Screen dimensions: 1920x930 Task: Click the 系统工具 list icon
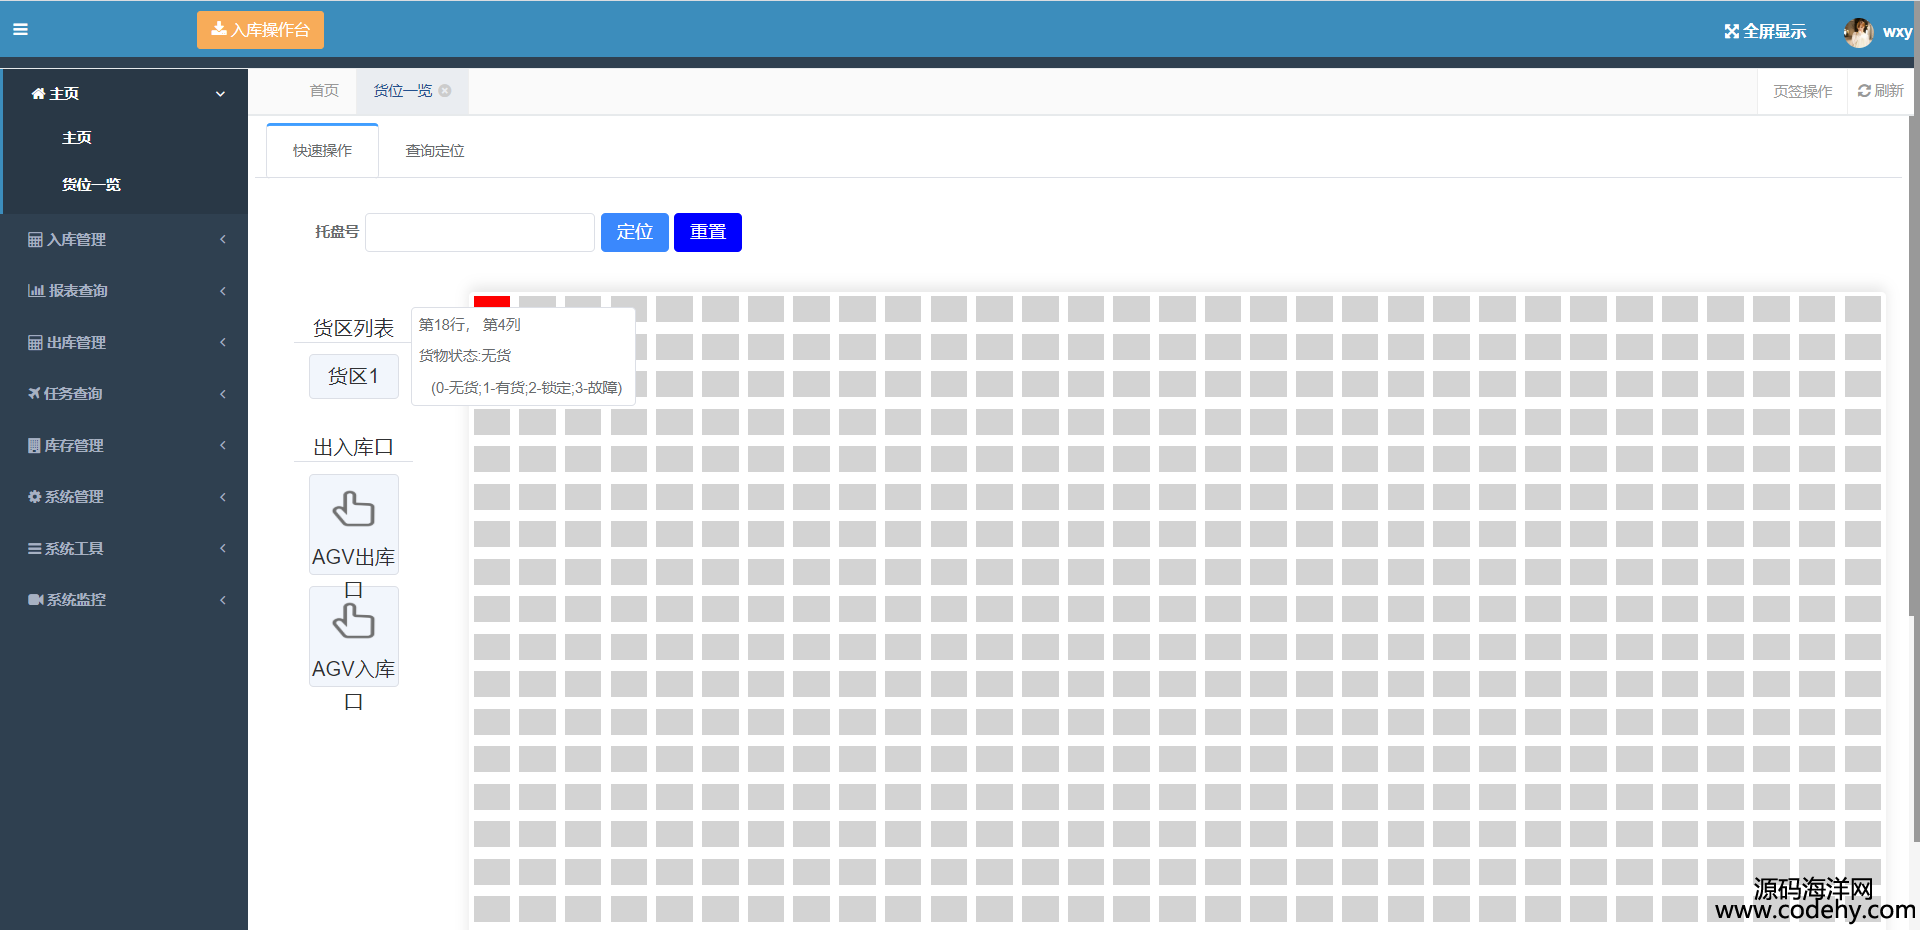point(35,549)
